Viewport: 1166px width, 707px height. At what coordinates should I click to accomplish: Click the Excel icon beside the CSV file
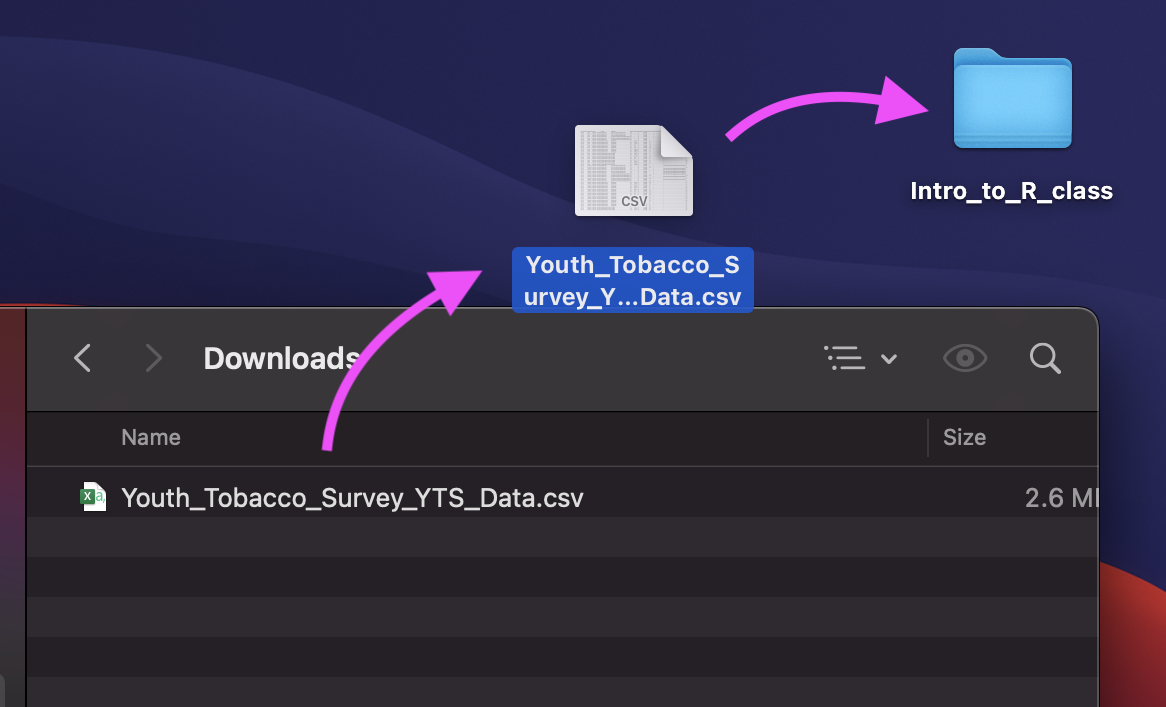(x=93, y=497)
